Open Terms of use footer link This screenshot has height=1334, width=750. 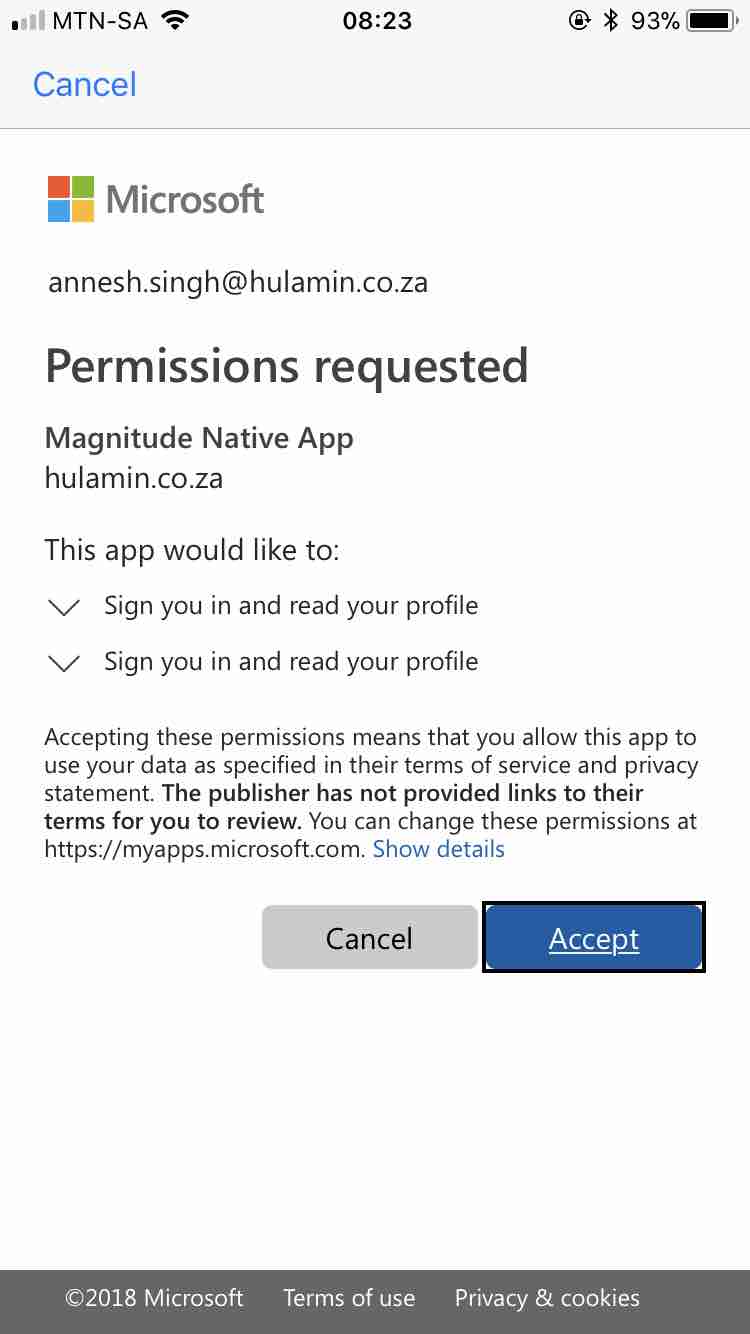(x=349, y=1298)
